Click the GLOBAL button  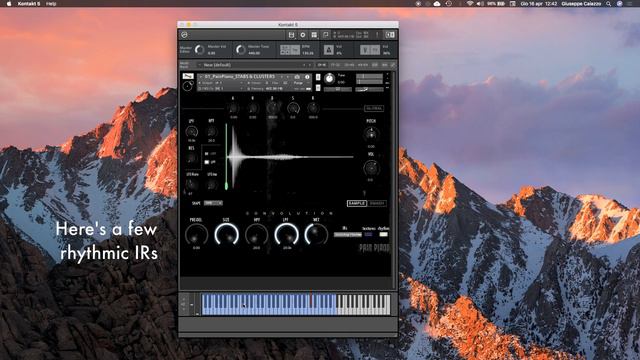(374, 108)
